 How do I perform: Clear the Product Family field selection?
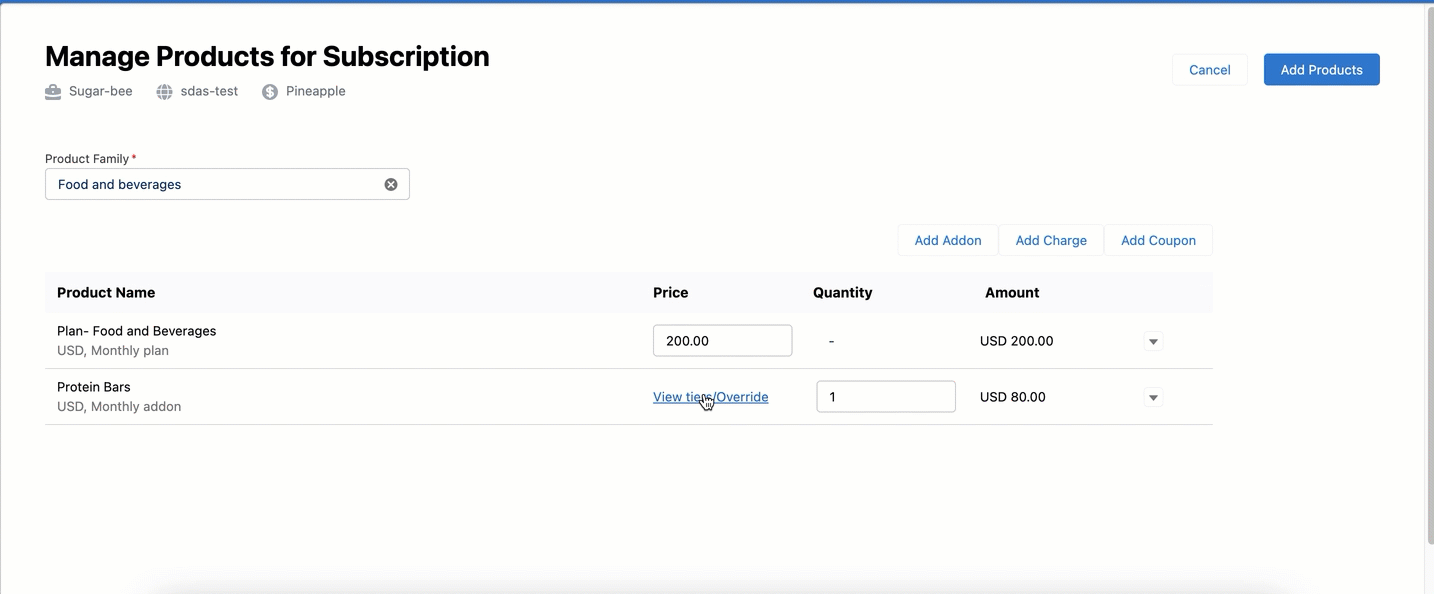point(391,184)
